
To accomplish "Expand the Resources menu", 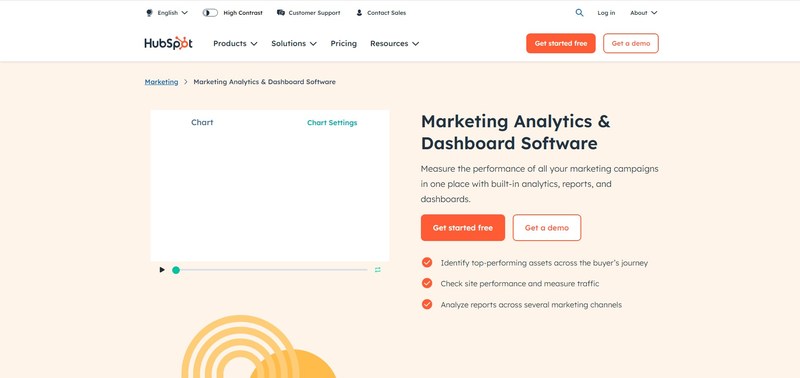I will (394, 43).
